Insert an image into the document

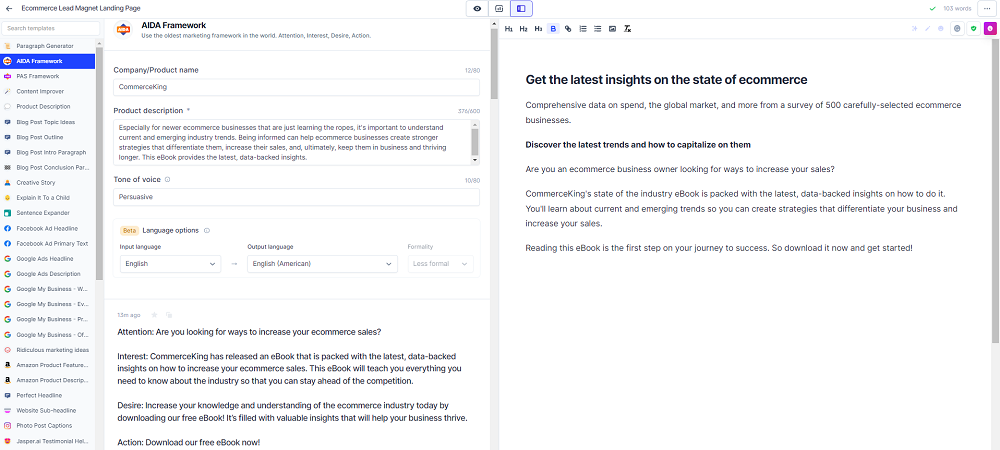(x=612, y=29)
